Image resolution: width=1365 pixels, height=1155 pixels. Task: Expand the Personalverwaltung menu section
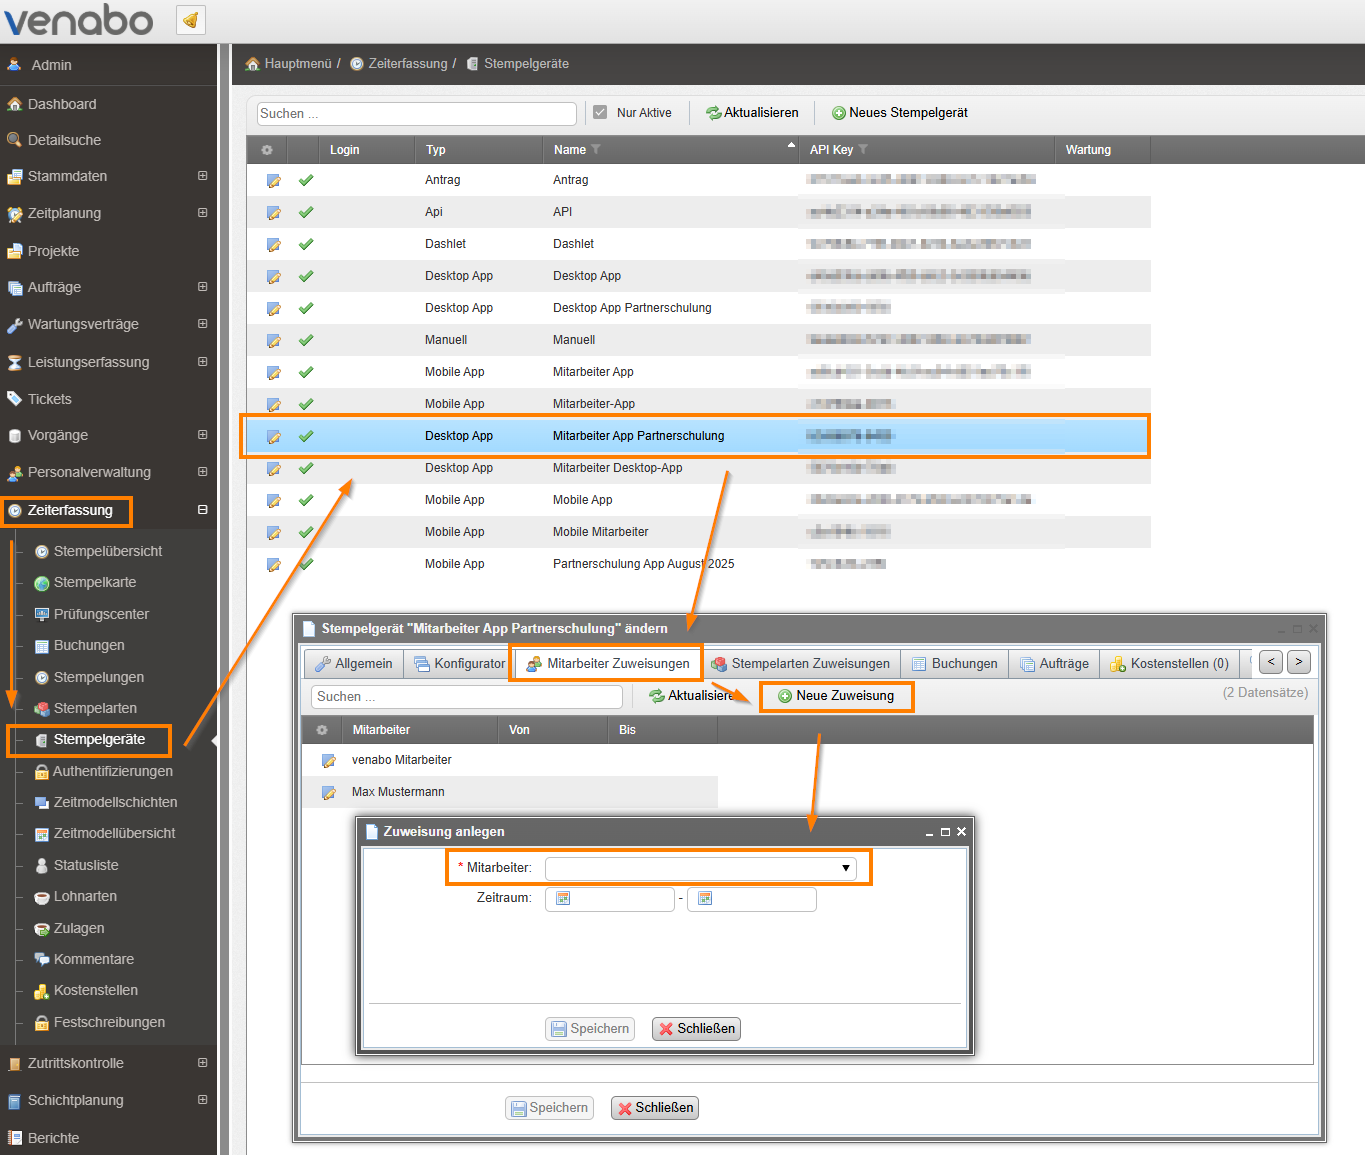(202, 472)
